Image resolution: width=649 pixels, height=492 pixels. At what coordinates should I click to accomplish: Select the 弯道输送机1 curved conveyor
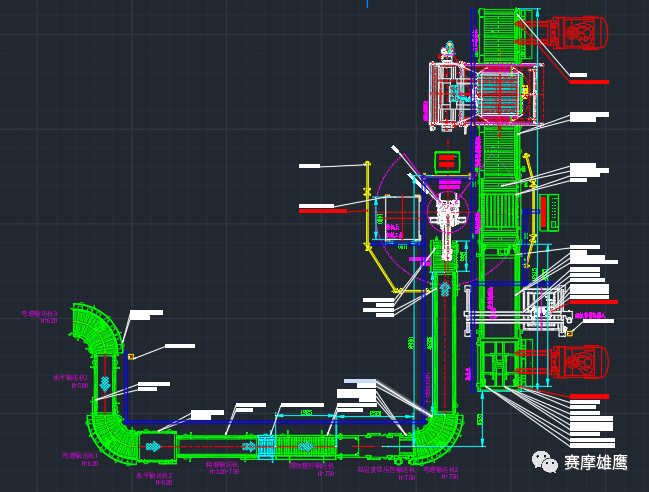108,433
